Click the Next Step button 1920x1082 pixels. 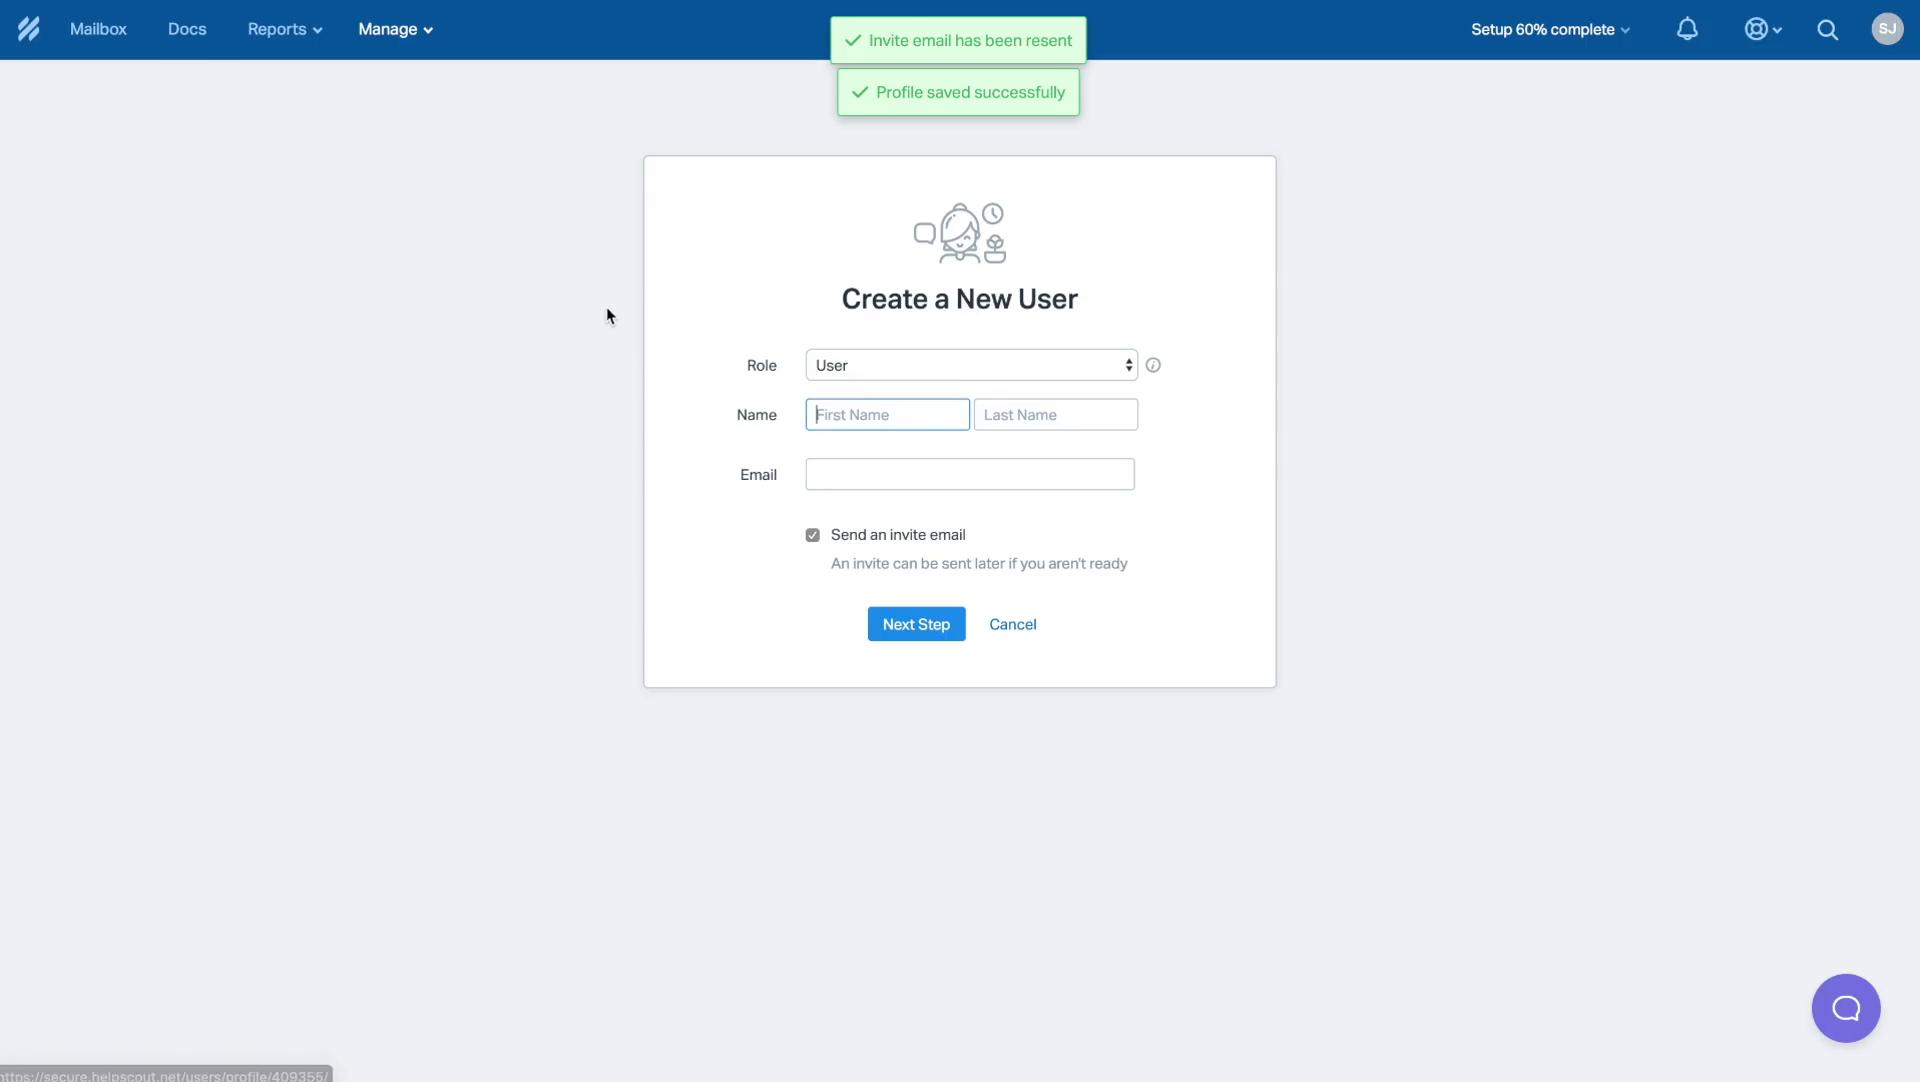pos(916,623)
